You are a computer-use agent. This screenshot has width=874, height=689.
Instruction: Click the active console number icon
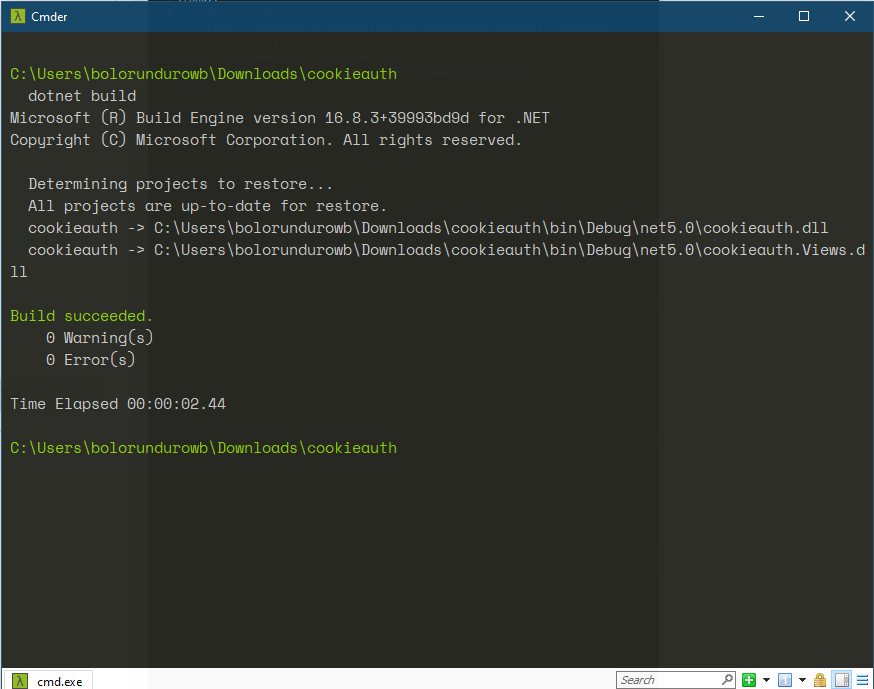click(785, 680)
